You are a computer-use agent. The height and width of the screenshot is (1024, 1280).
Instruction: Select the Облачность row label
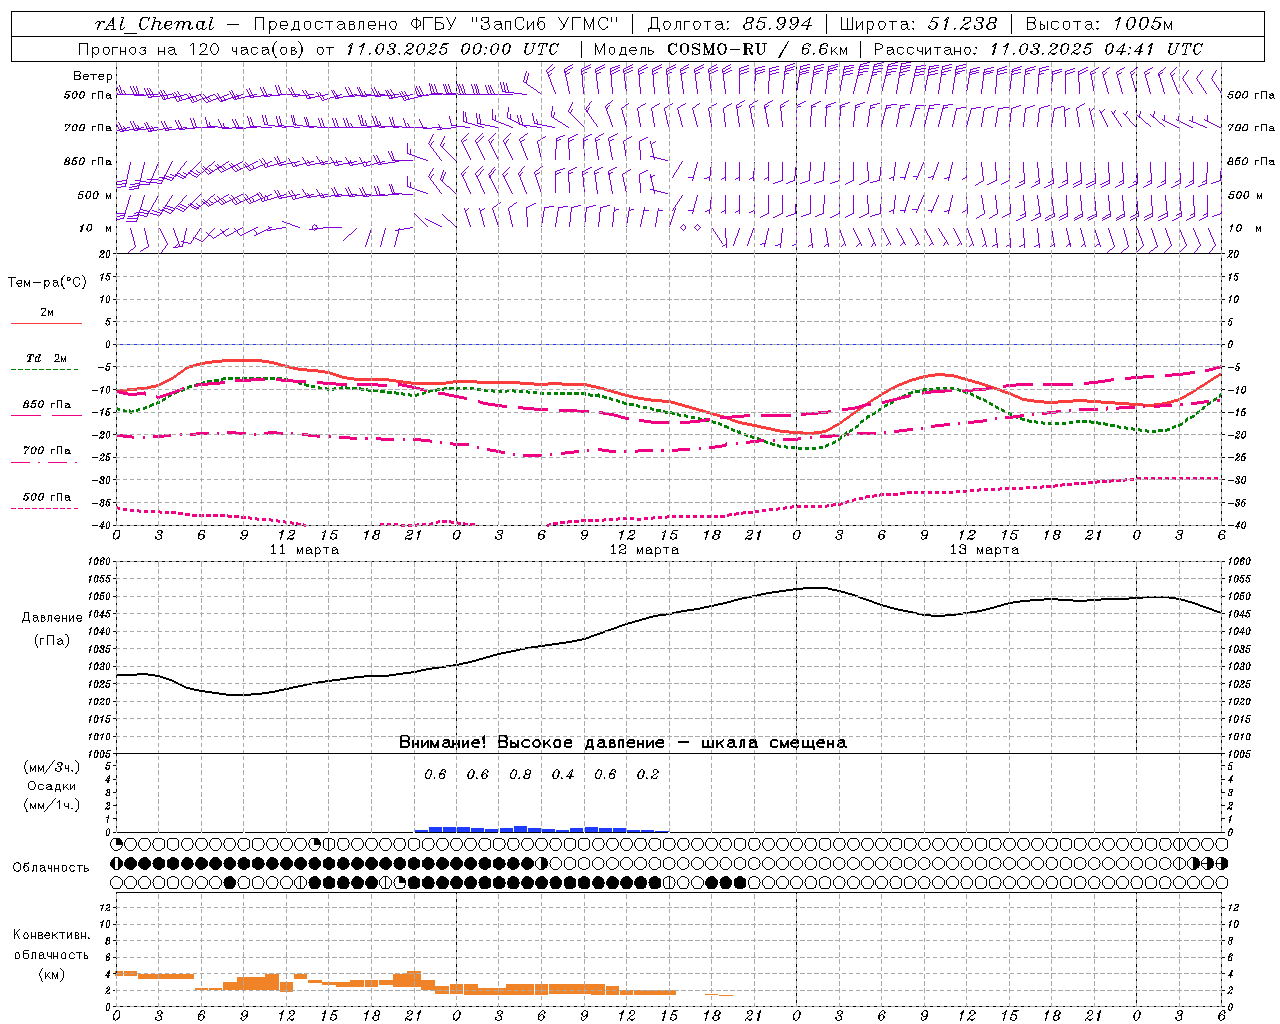tap(51, 868)
